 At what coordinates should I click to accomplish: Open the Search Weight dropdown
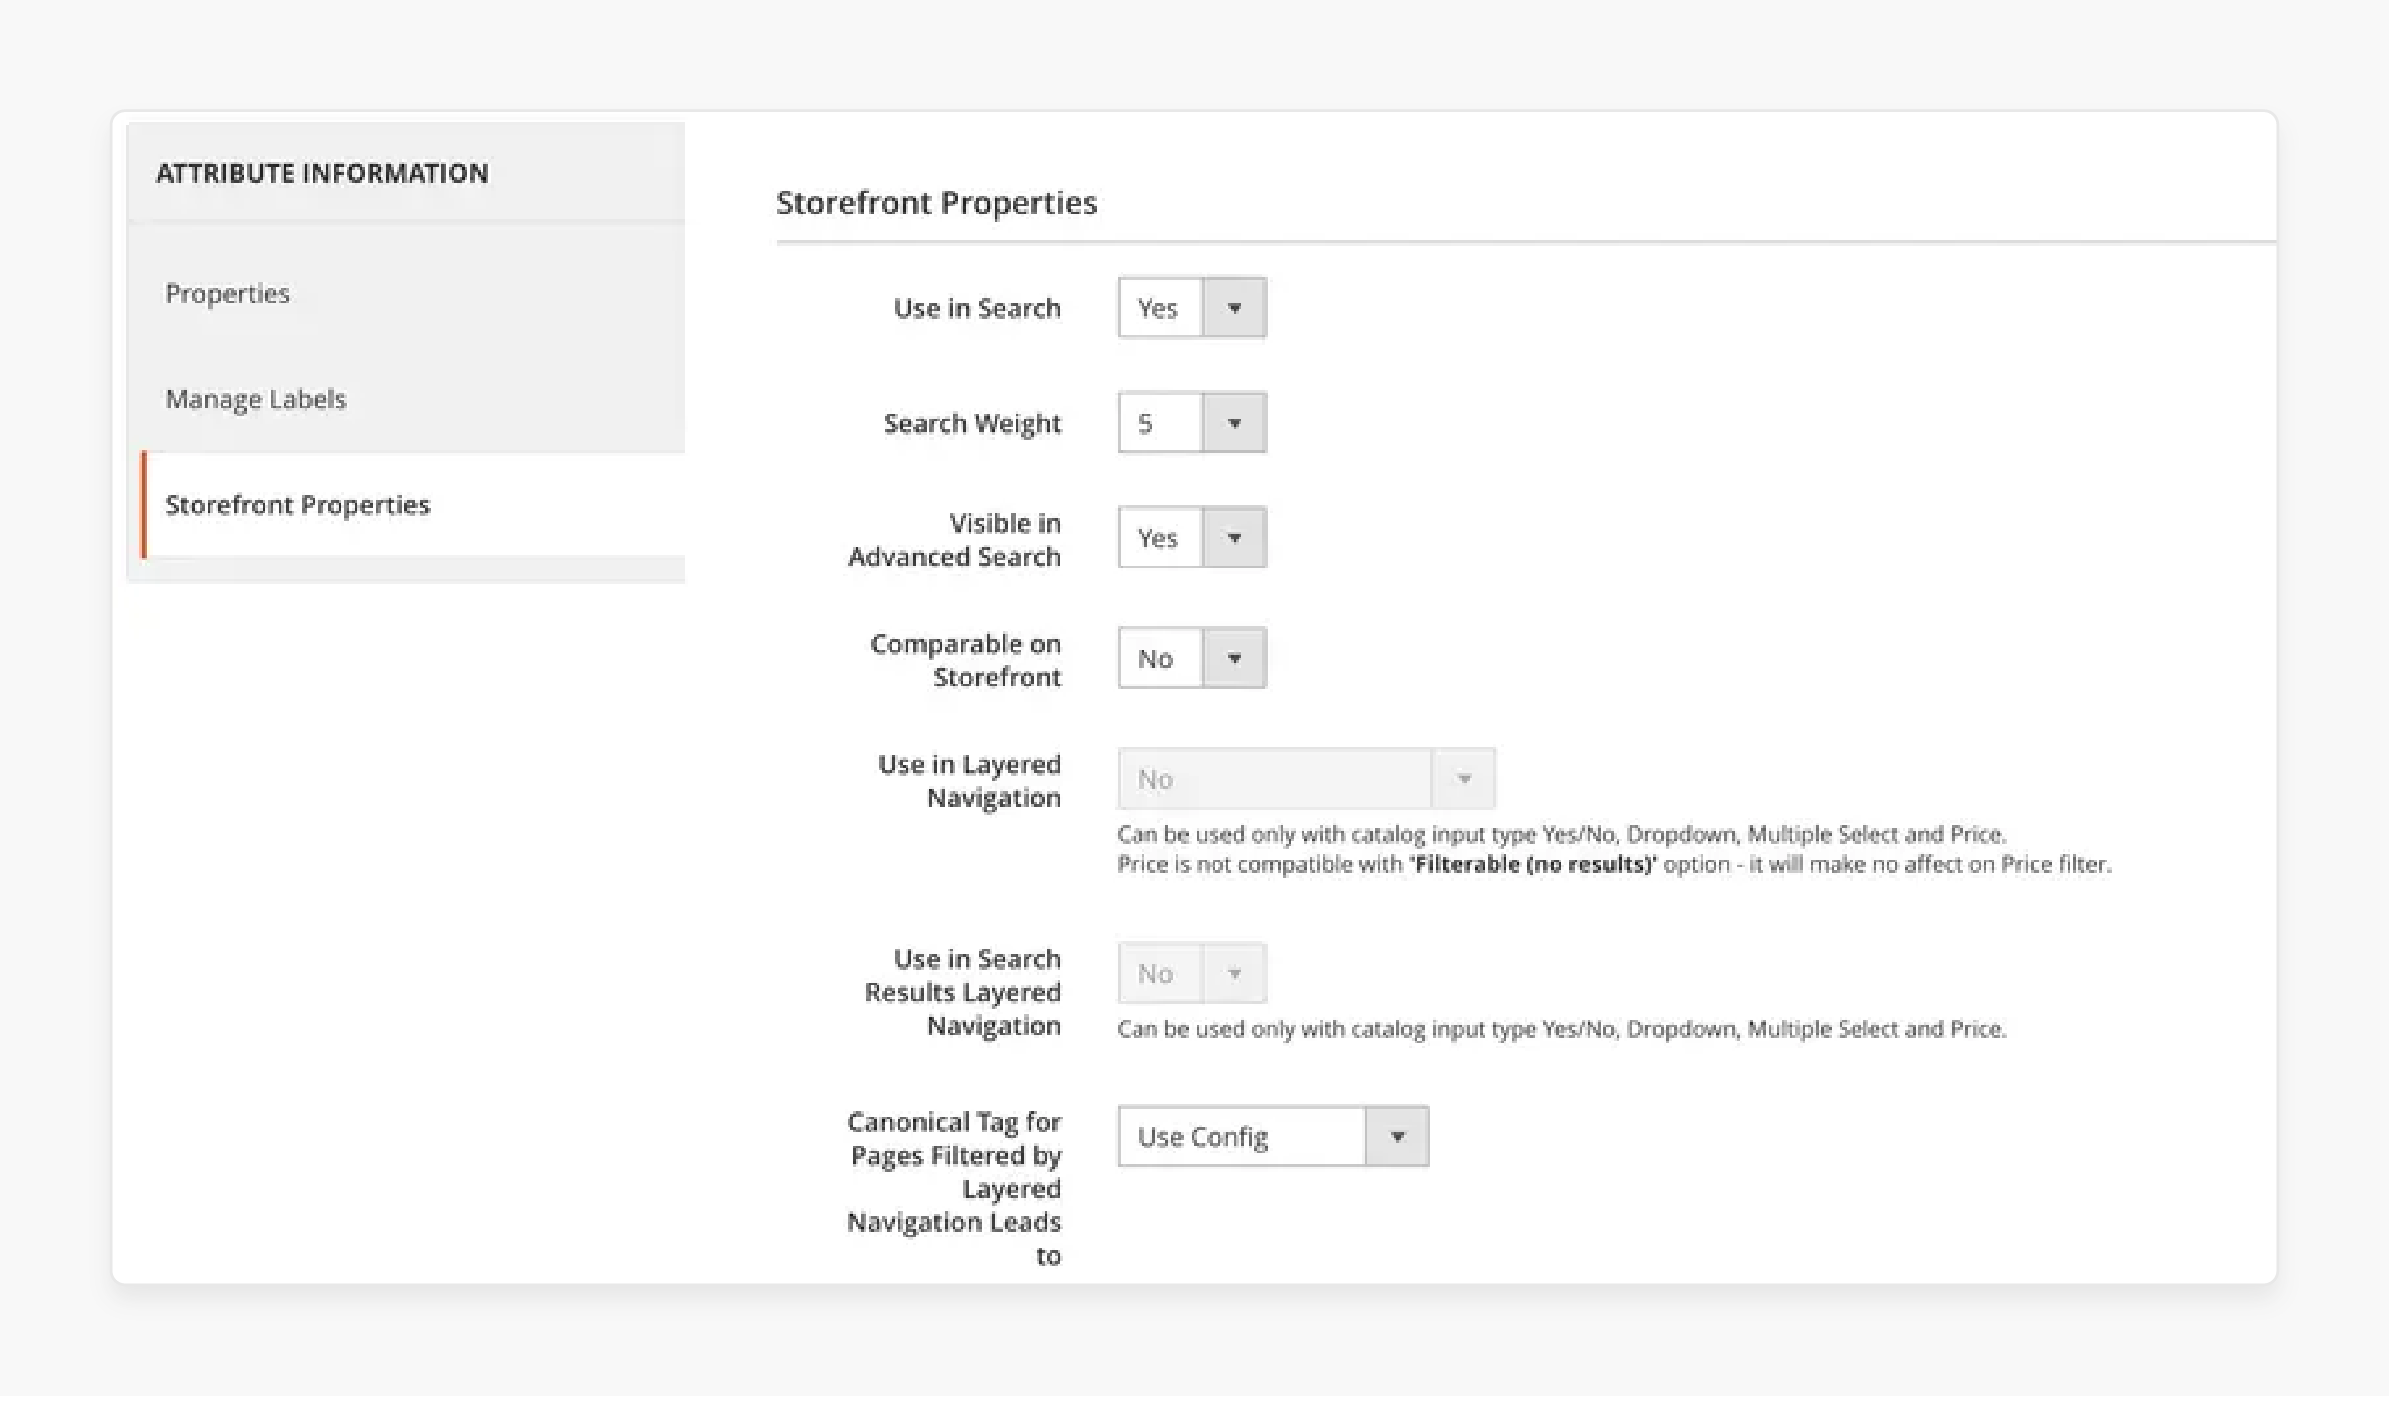click(1192, 423)
